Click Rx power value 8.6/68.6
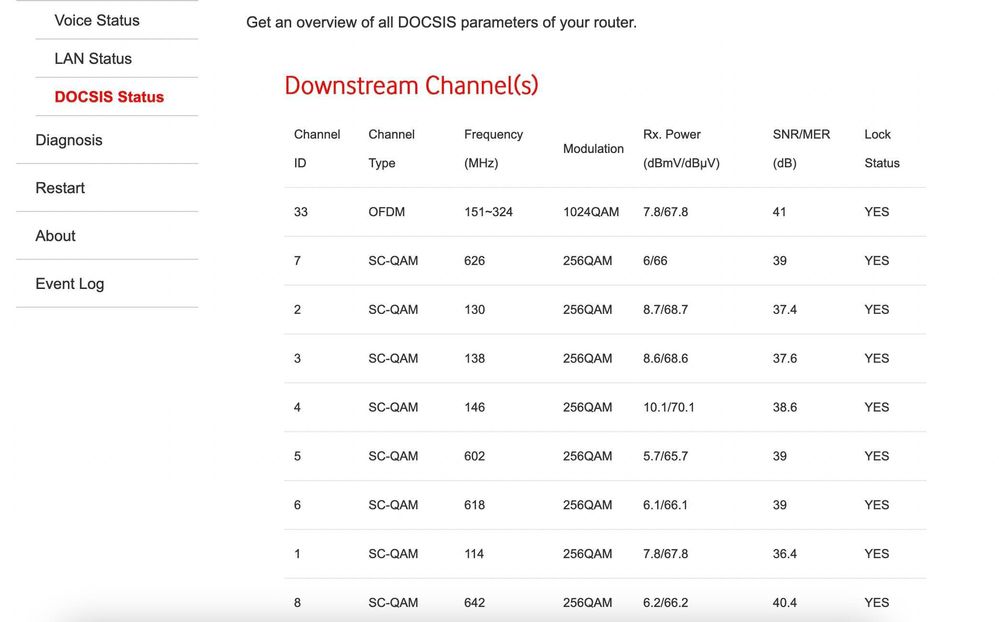This screenshot has height=622, width=999. click(x=665, y=358)
